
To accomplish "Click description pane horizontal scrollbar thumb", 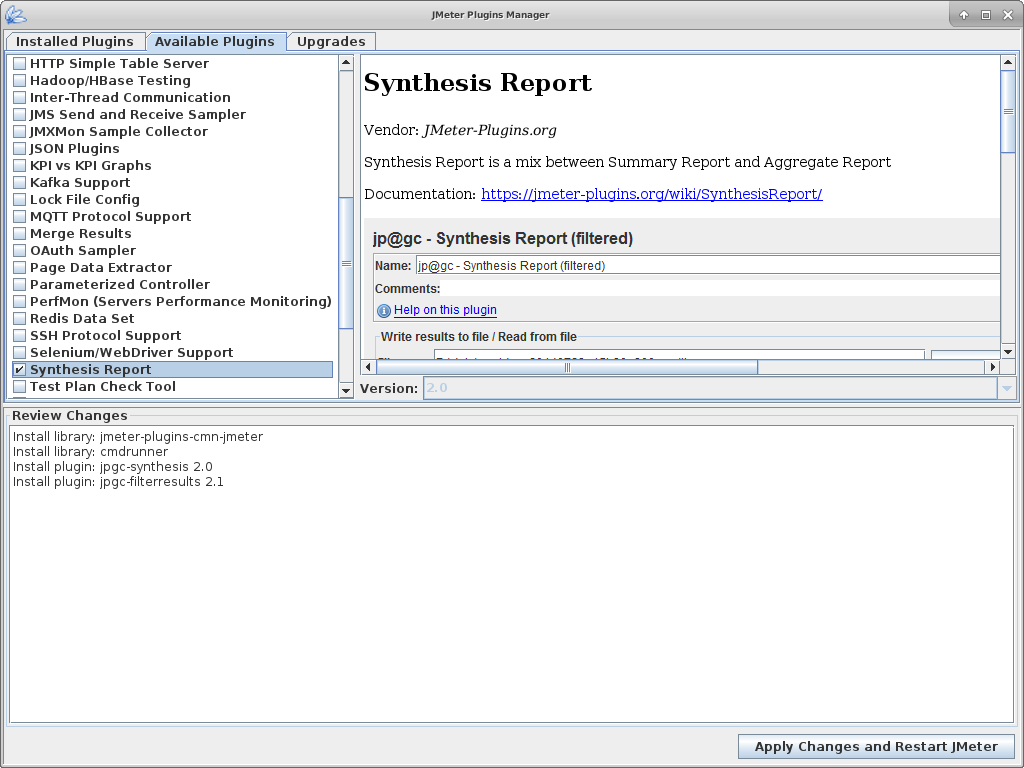I will click(567, 367).
